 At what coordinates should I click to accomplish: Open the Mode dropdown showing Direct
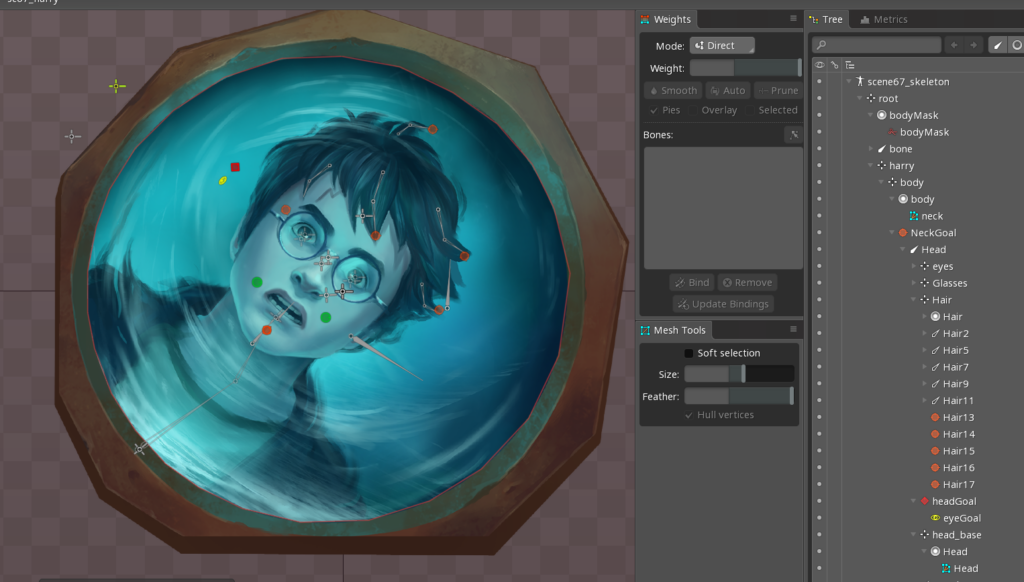pos(722,45)
